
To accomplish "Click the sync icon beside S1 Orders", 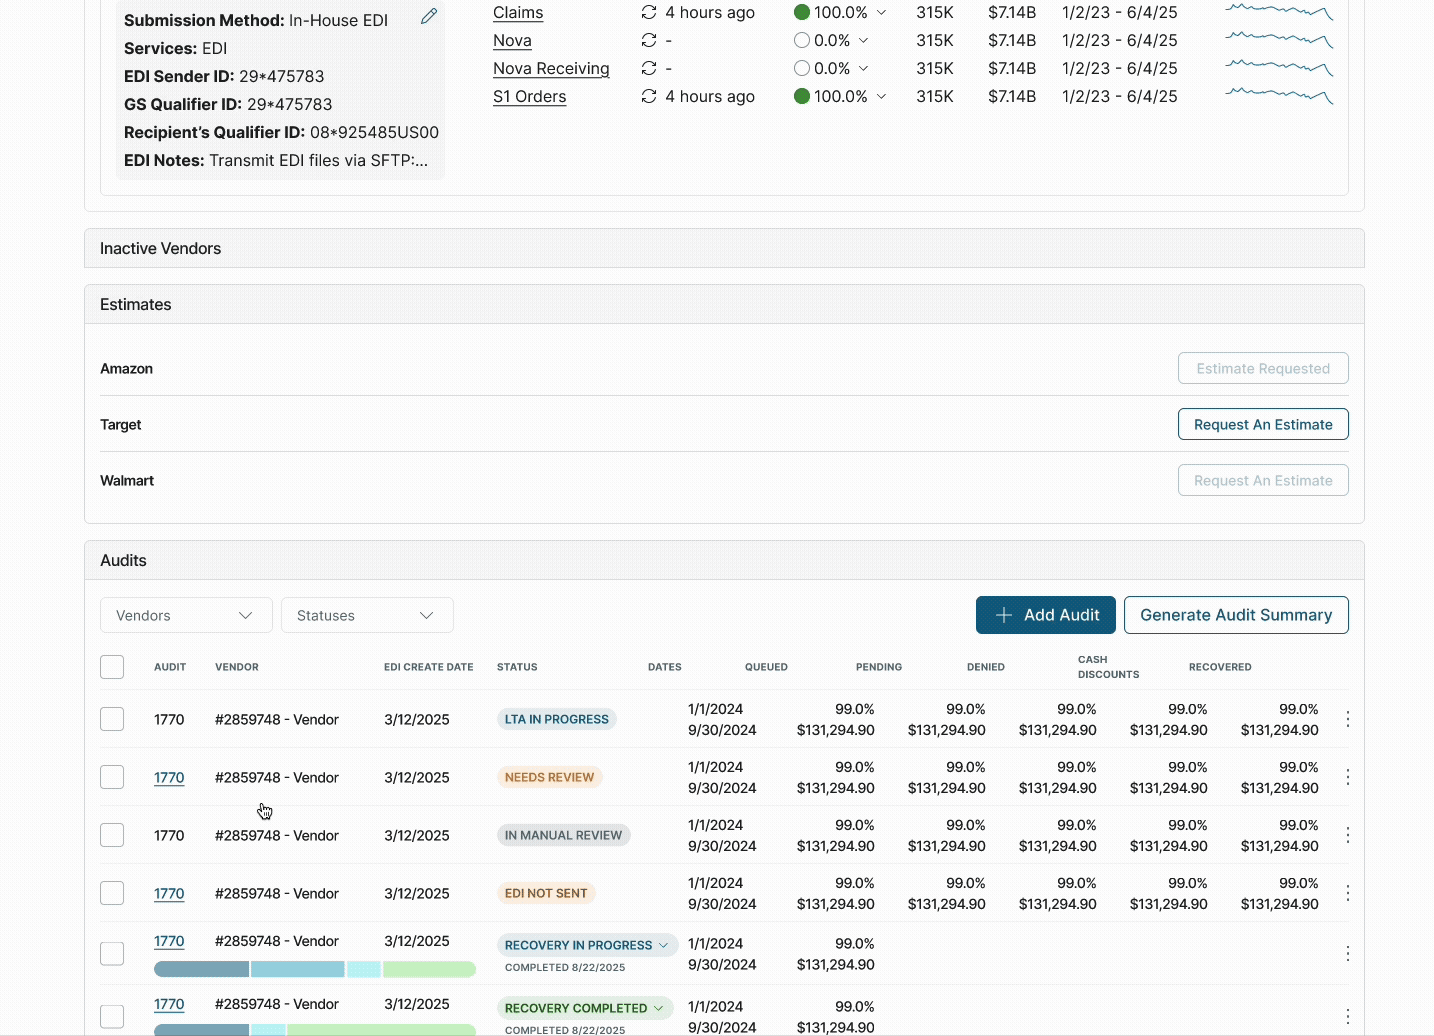I will (x=649, y=96).
